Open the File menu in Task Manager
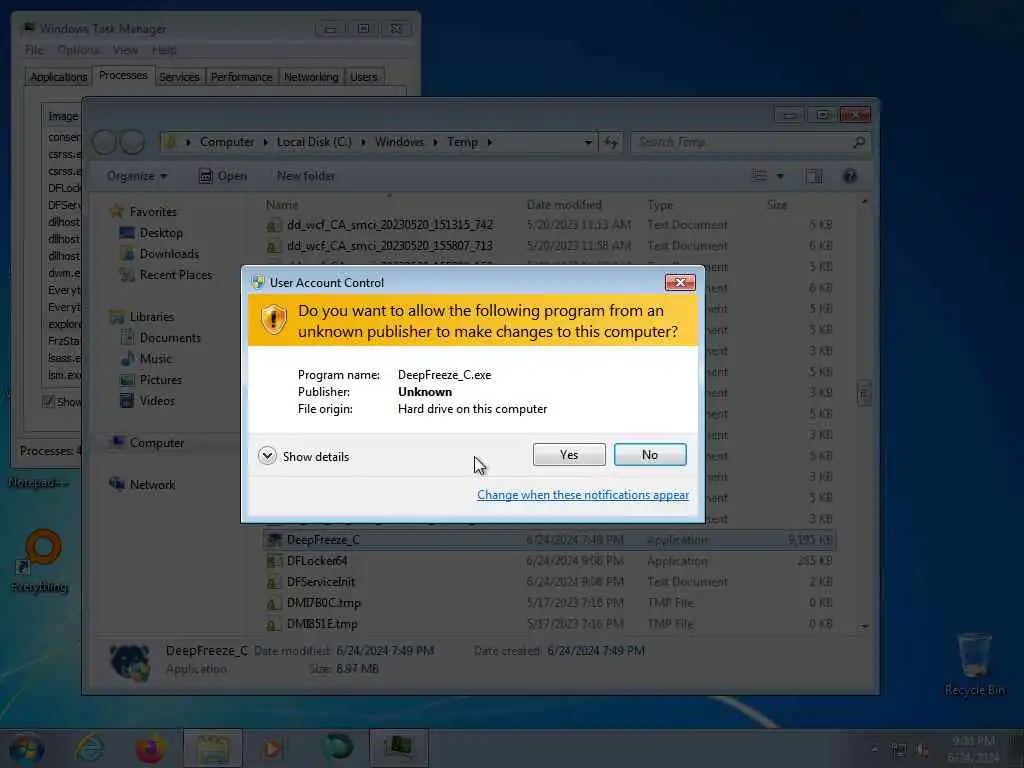Image resolution: width=1024 pixels, height=768 pixels. pyautogui.click(x=34, y=50)
